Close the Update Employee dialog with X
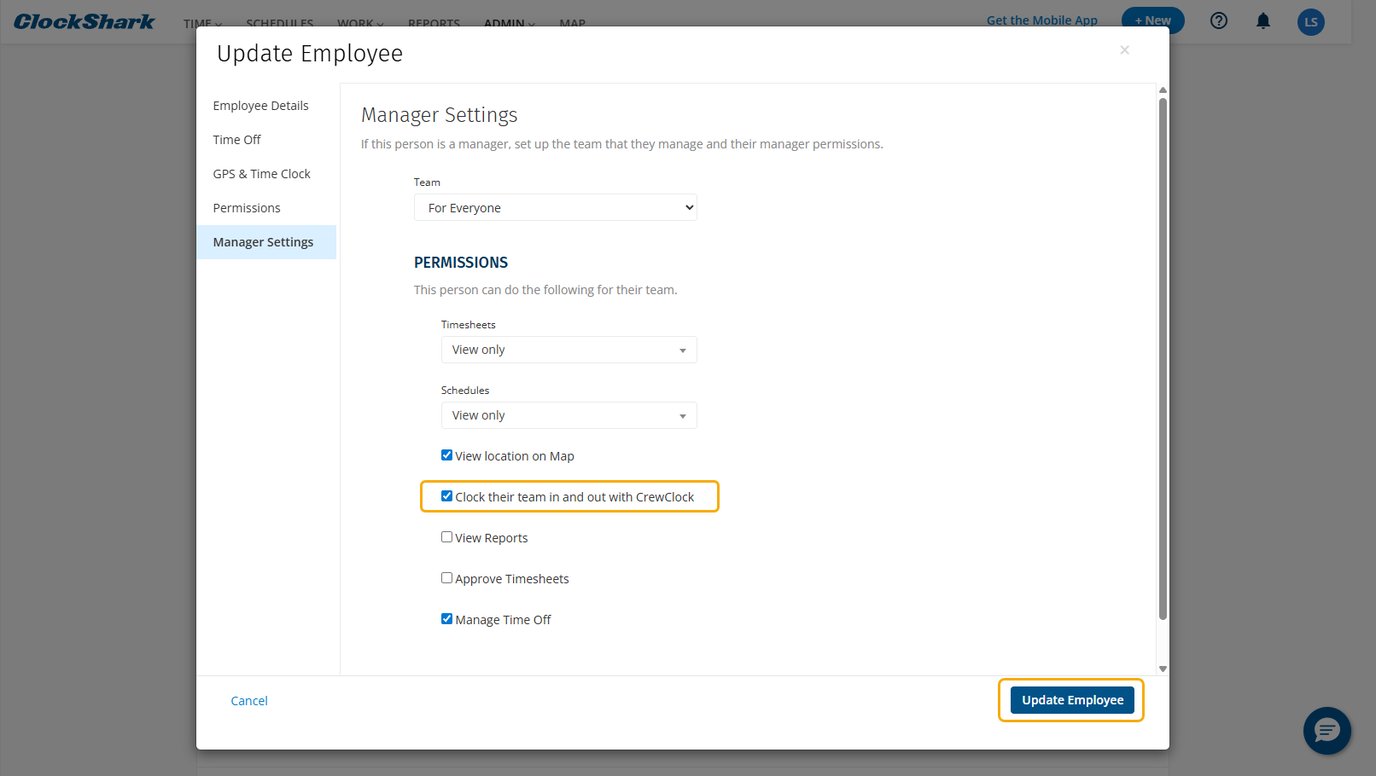The width and height of the screenshot is (1376, 776). tap(1124, 50)
